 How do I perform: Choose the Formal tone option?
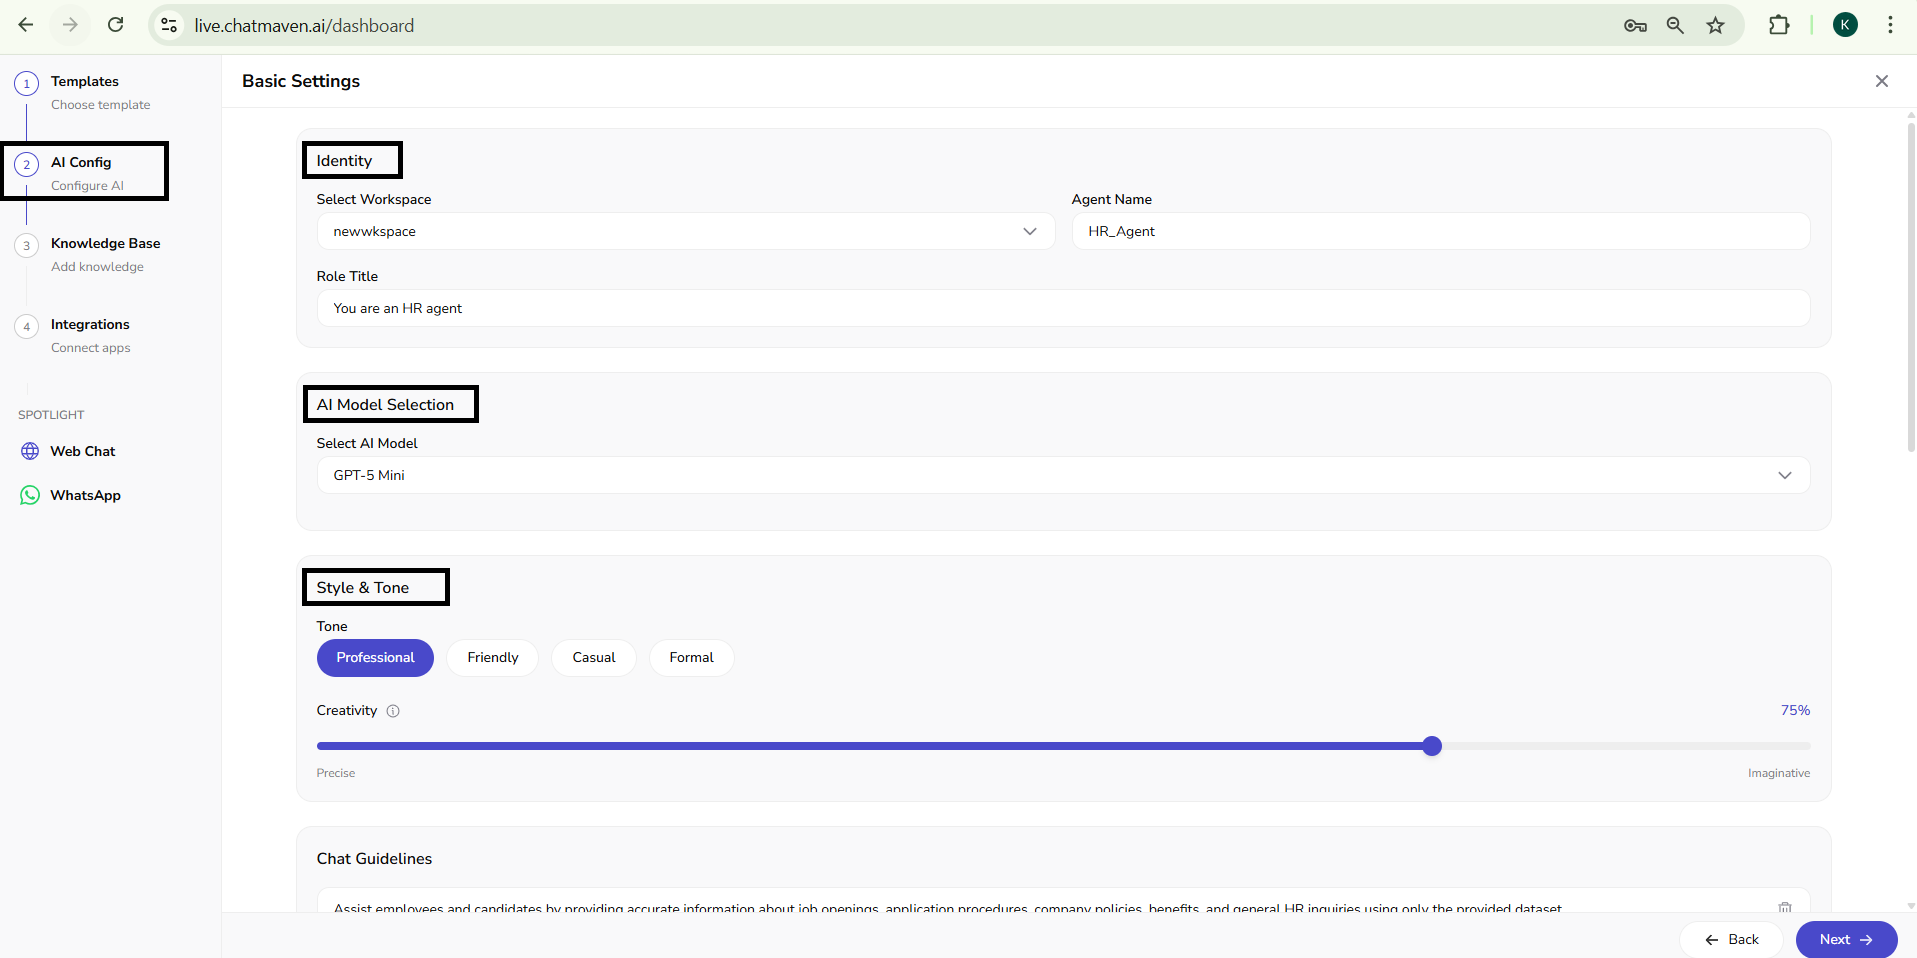coord(691,658)
